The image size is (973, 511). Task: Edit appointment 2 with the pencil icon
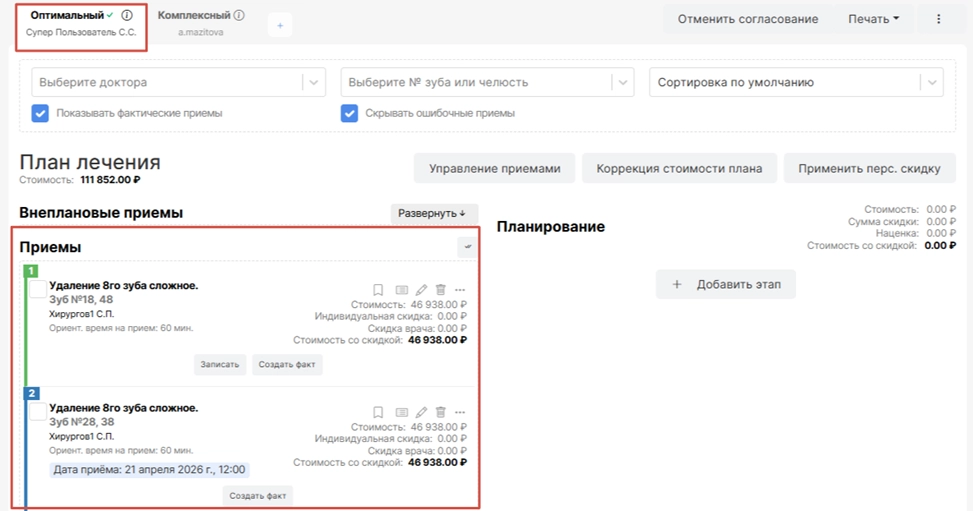pyautogui.click(x=421, y=412)
